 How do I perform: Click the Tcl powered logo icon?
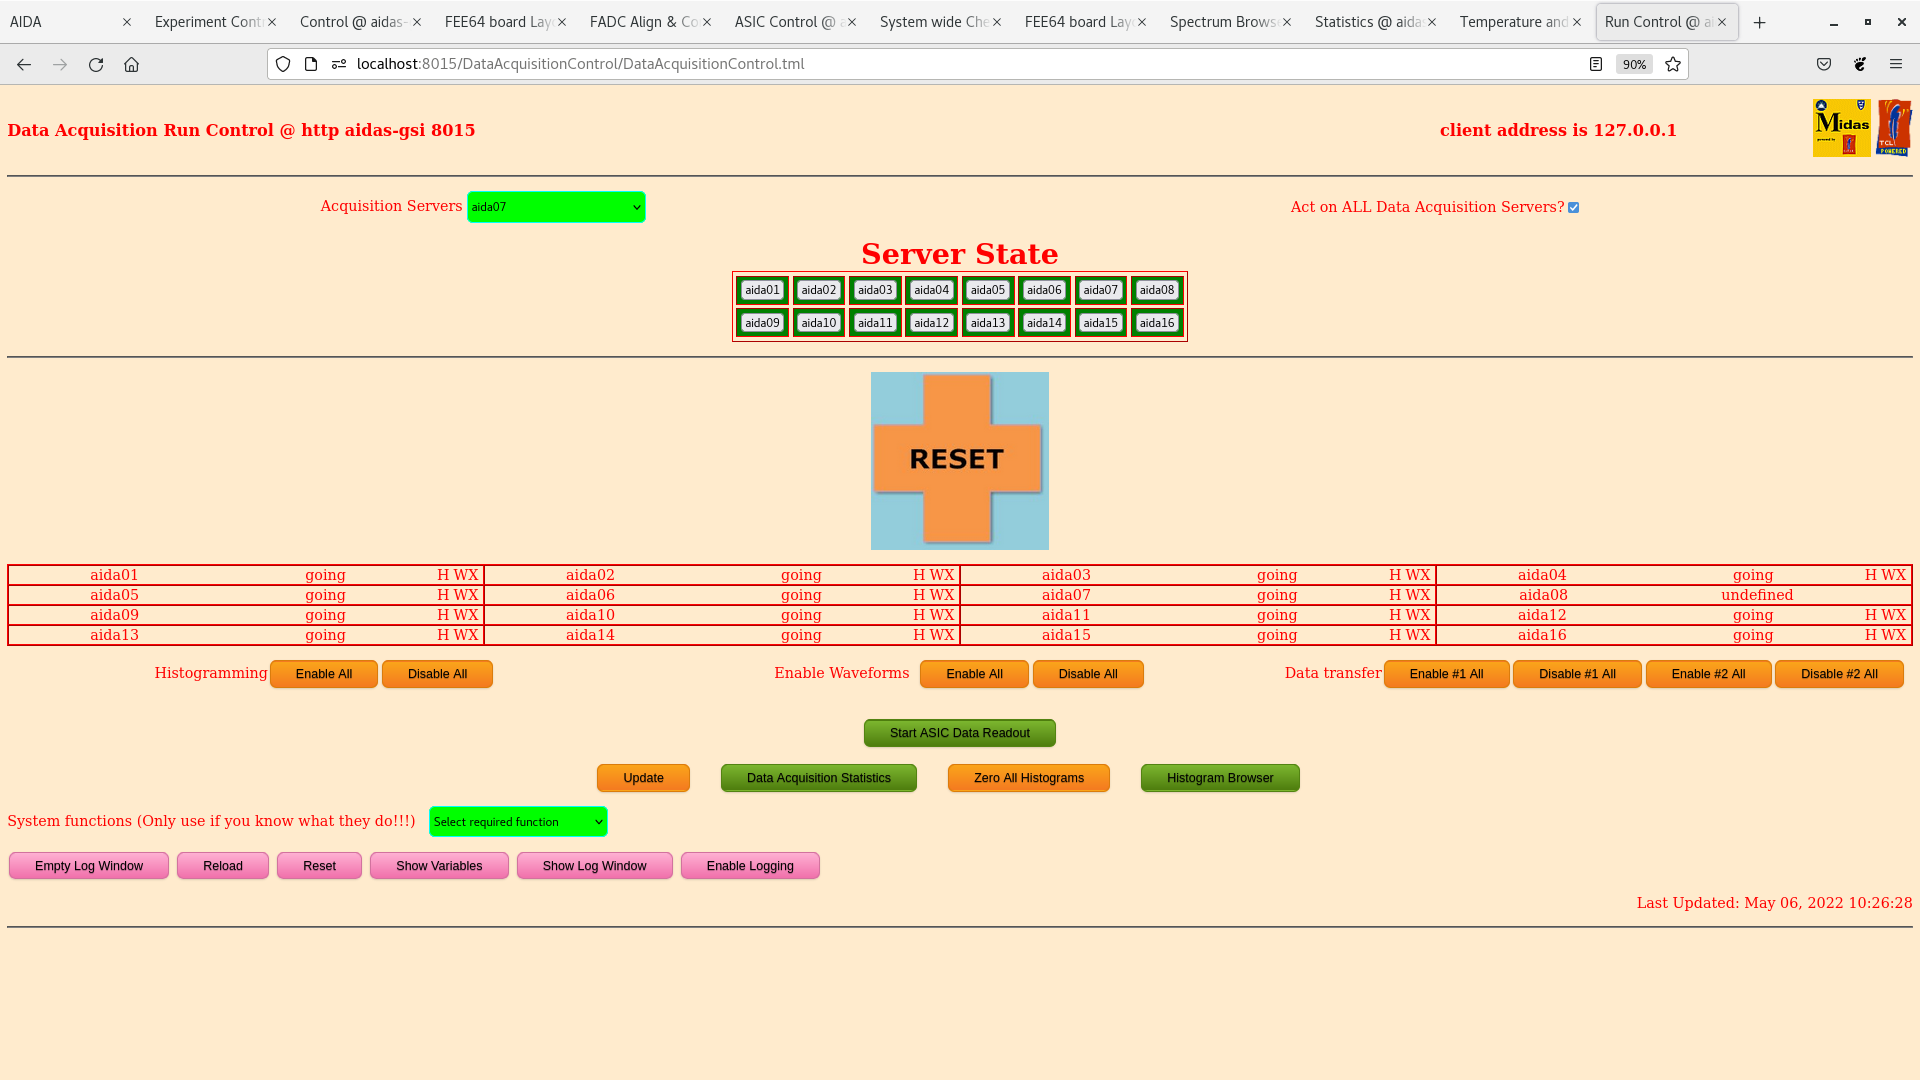1893,128
